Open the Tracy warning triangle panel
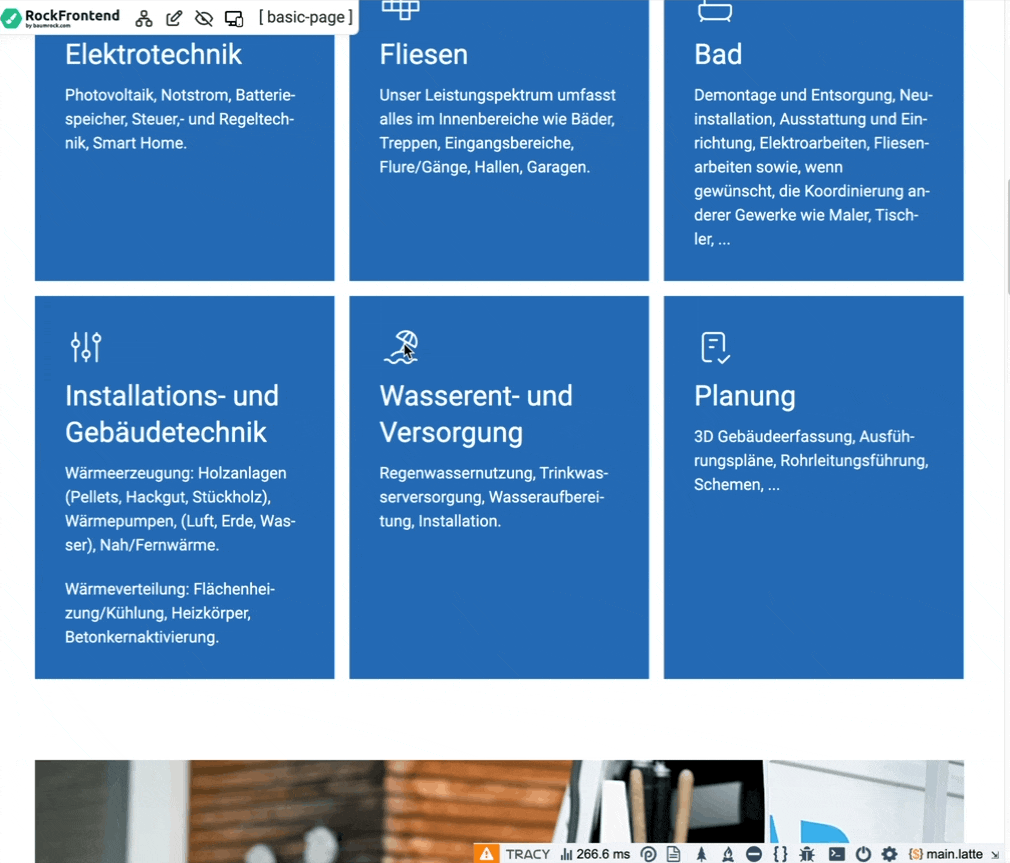 click(x=486, y=854)
